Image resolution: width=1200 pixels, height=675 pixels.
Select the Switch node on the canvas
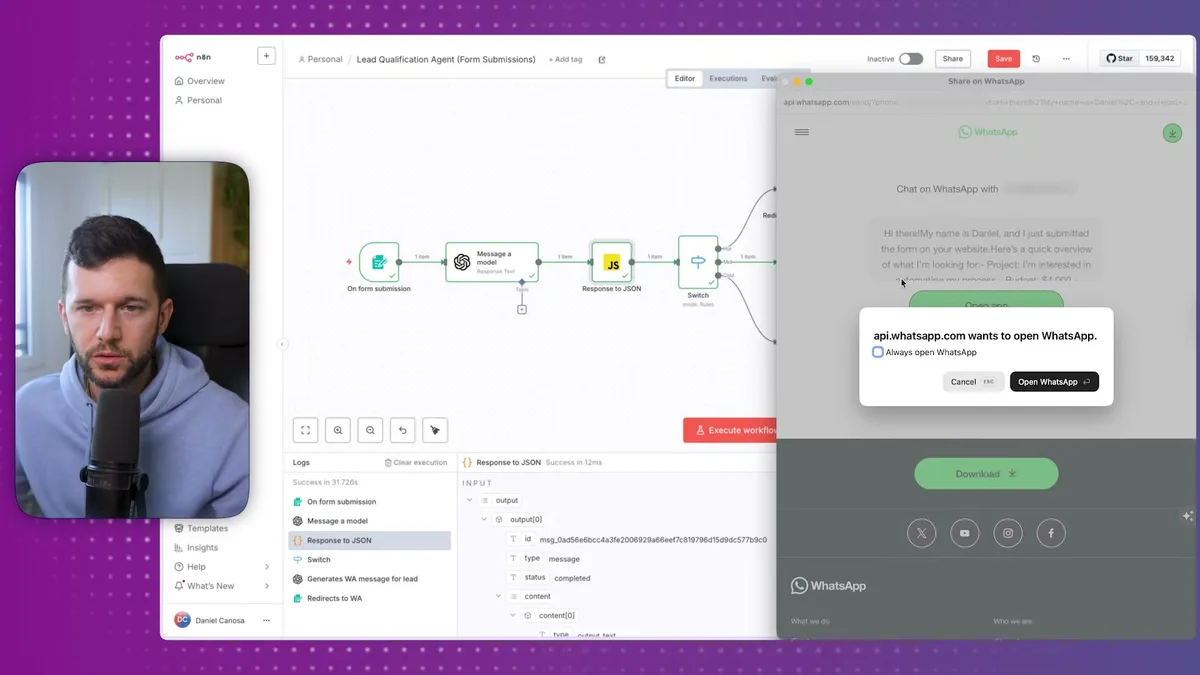click(x=697, y=262)
